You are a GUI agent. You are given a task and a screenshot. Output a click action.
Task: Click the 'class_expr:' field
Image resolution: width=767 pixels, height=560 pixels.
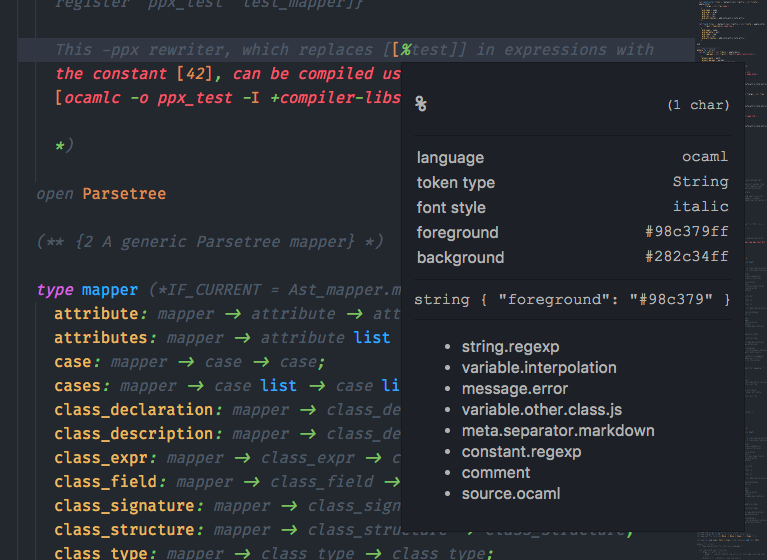pos(105,458)
